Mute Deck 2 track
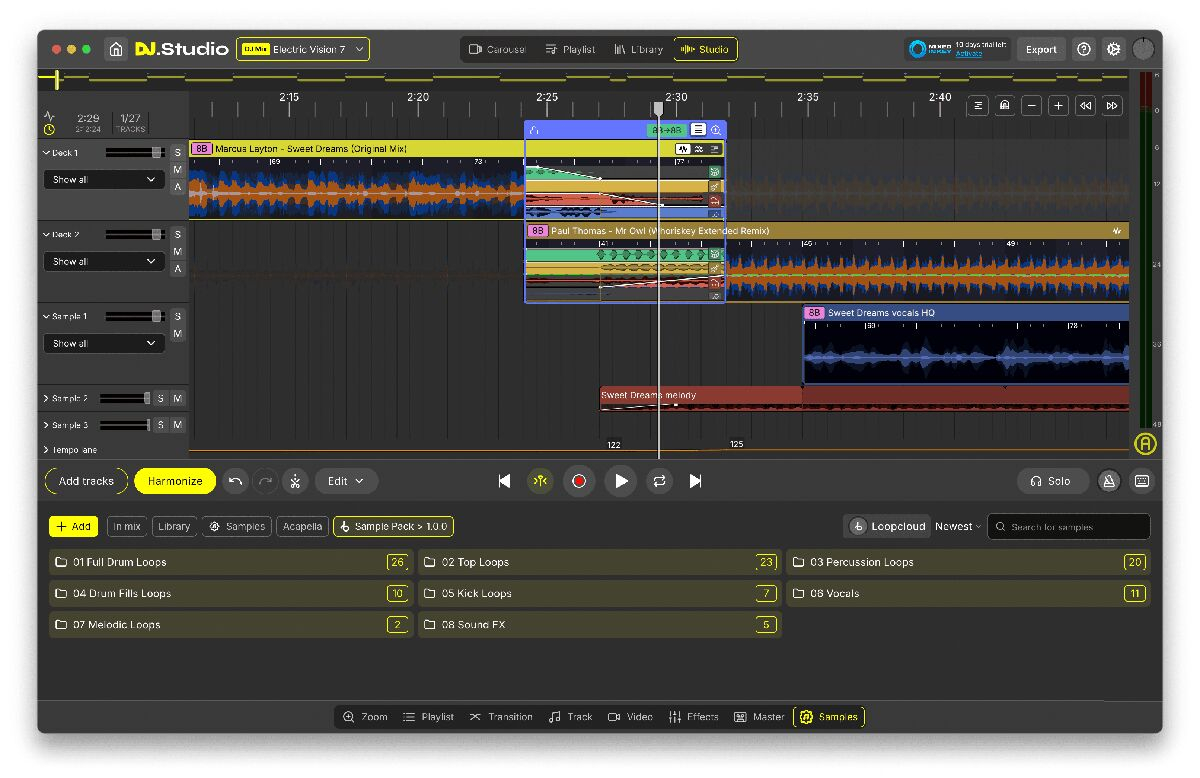The width and height of the screenshot is (1200, 778). 178,251
